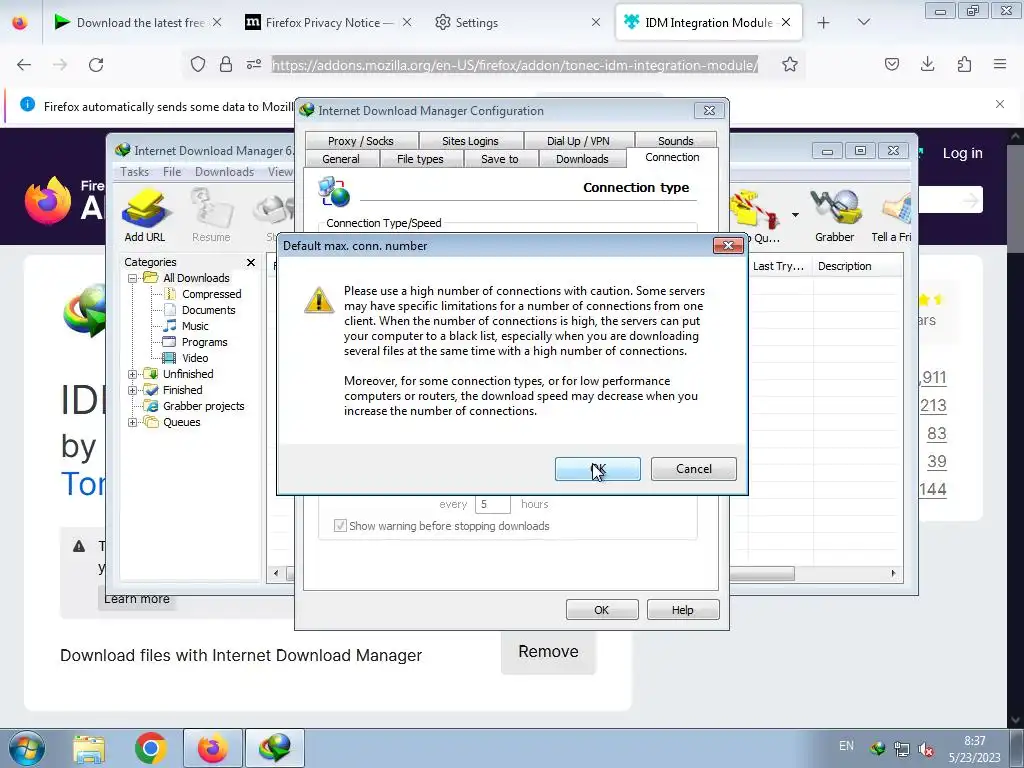The image size is (1024, 768).
Task: Click Log in on the add-ons page
Action: 962,153
